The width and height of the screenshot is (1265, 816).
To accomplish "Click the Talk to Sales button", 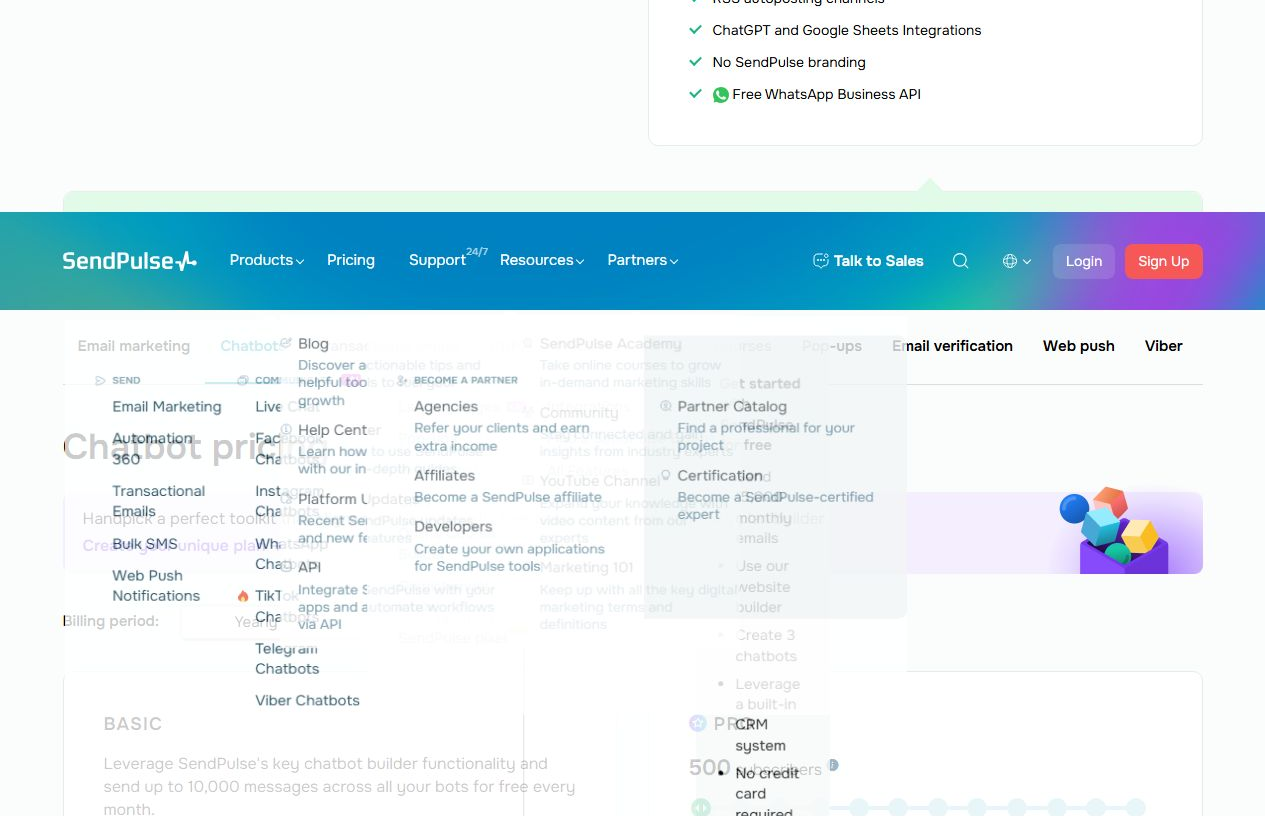I will (868, 261).
